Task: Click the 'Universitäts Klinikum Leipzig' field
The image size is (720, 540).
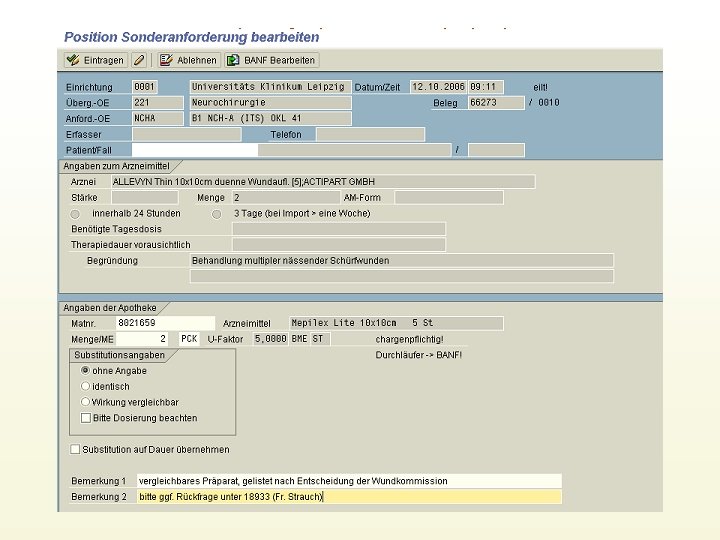Action: (x=270, y=87)
